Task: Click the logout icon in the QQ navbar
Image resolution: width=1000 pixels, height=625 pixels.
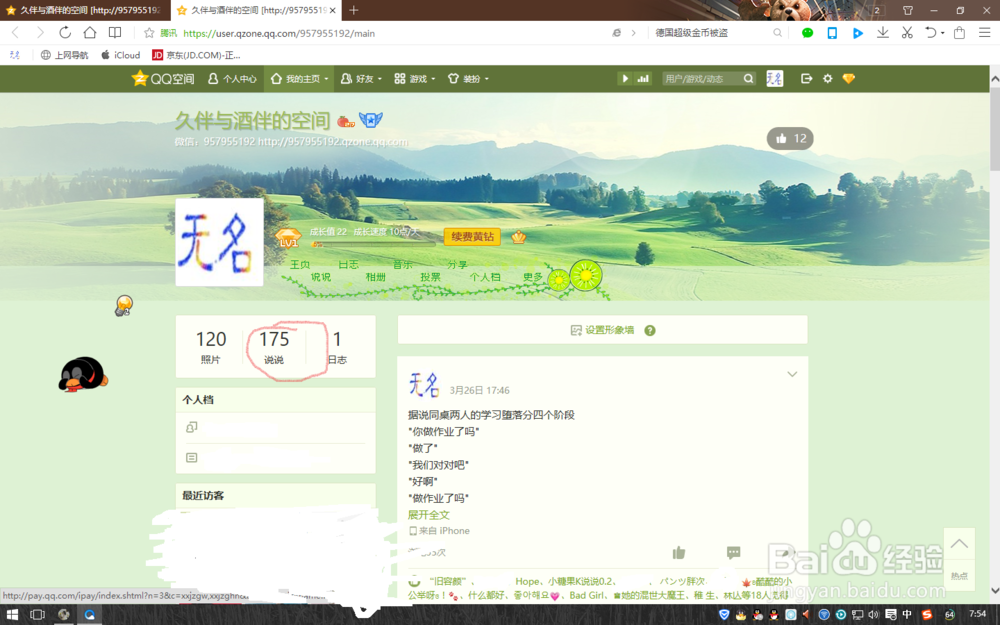Action: point(806,78)
